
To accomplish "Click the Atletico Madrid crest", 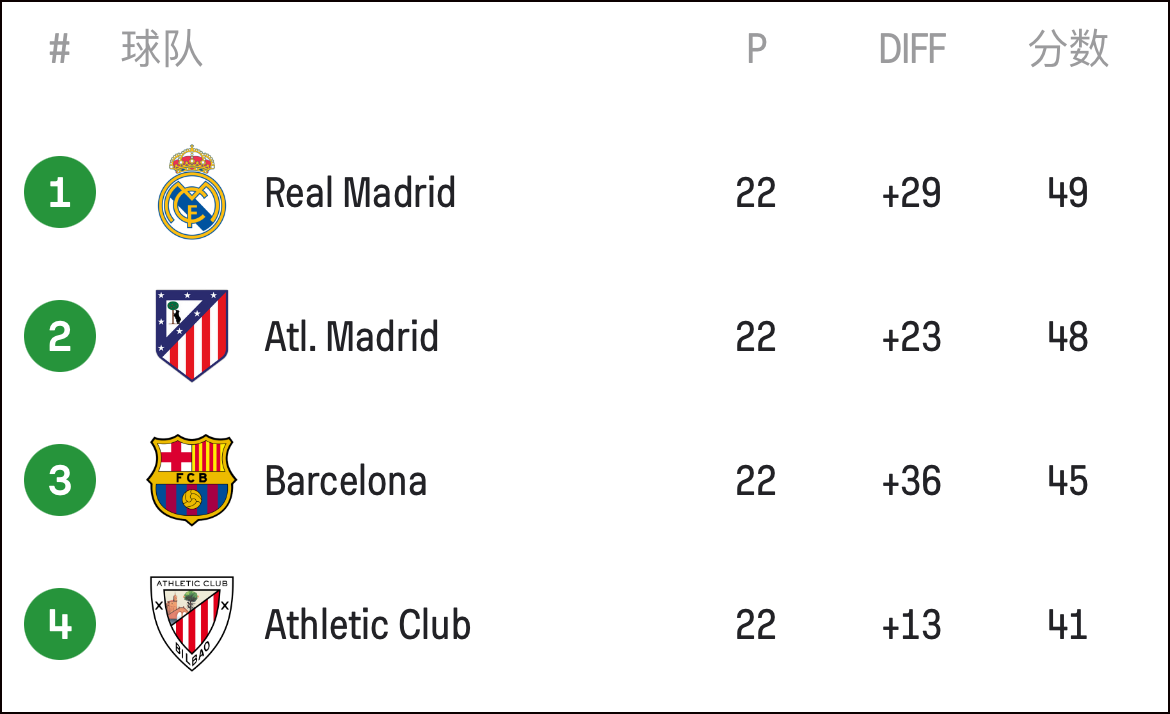I will pos(192,336).
